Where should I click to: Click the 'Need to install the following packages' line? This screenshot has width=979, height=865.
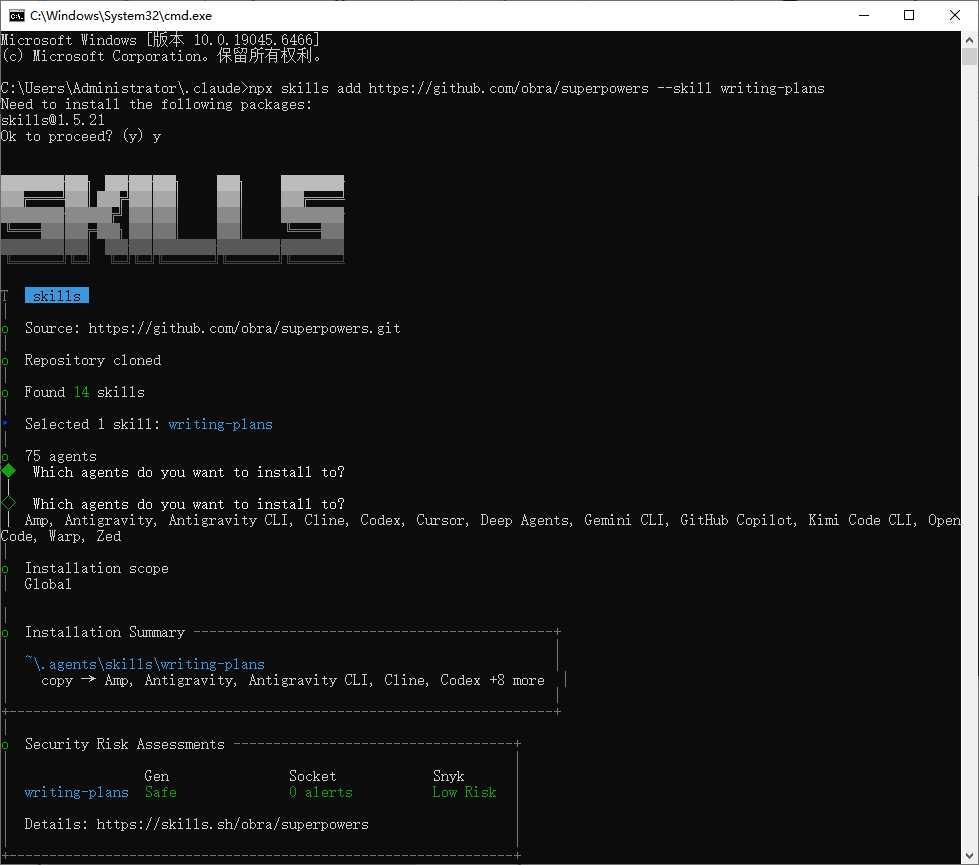pyautogui.click(x=156, y=104)
